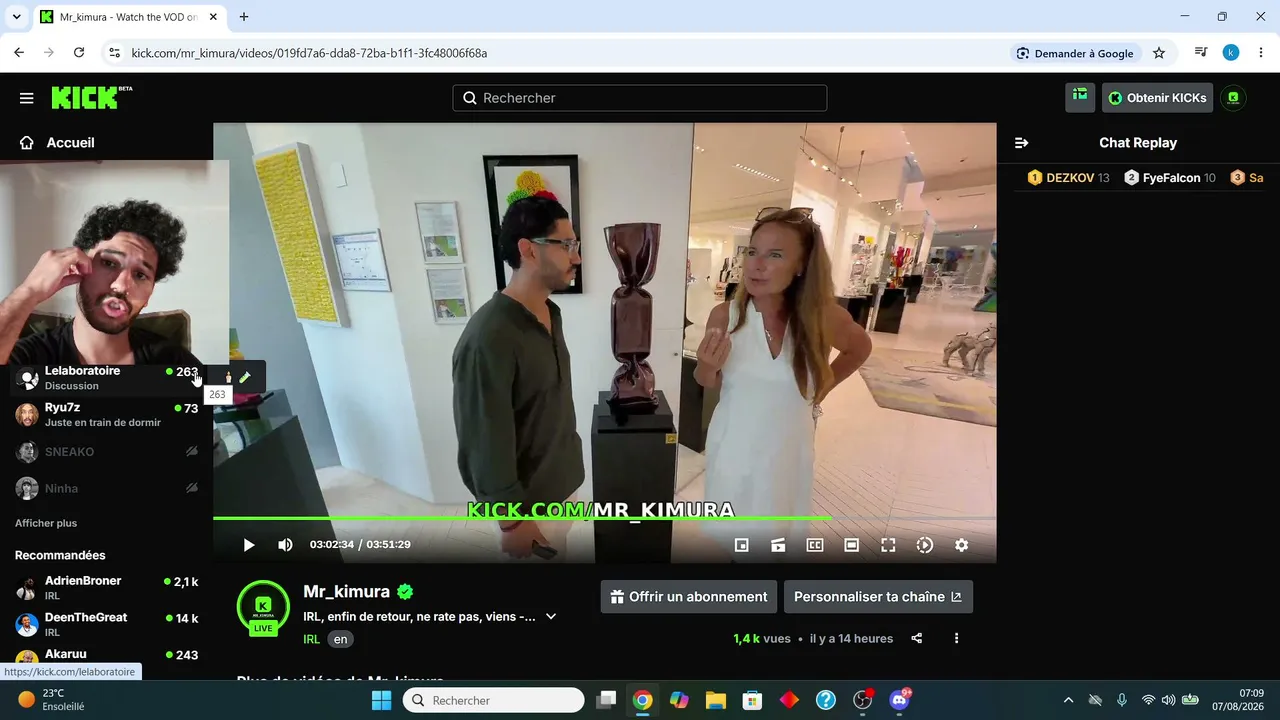Image resolution: width=1280 pixels, height=720 pixels.
Task: Share the video via share icon
Action: [917, 638]
